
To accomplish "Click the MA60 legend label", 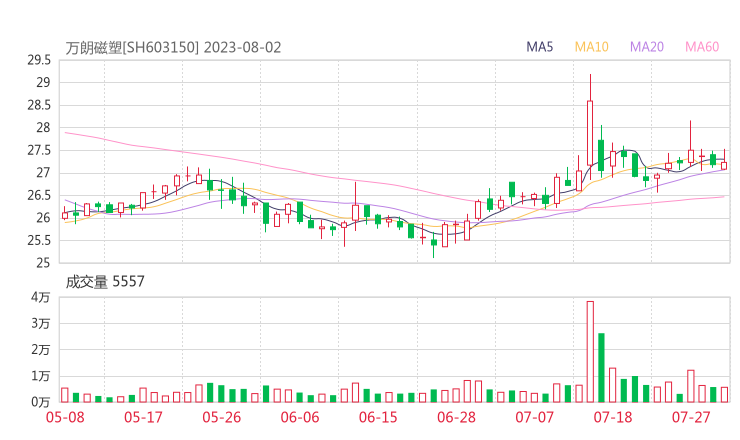I will (x=702, y=47).
